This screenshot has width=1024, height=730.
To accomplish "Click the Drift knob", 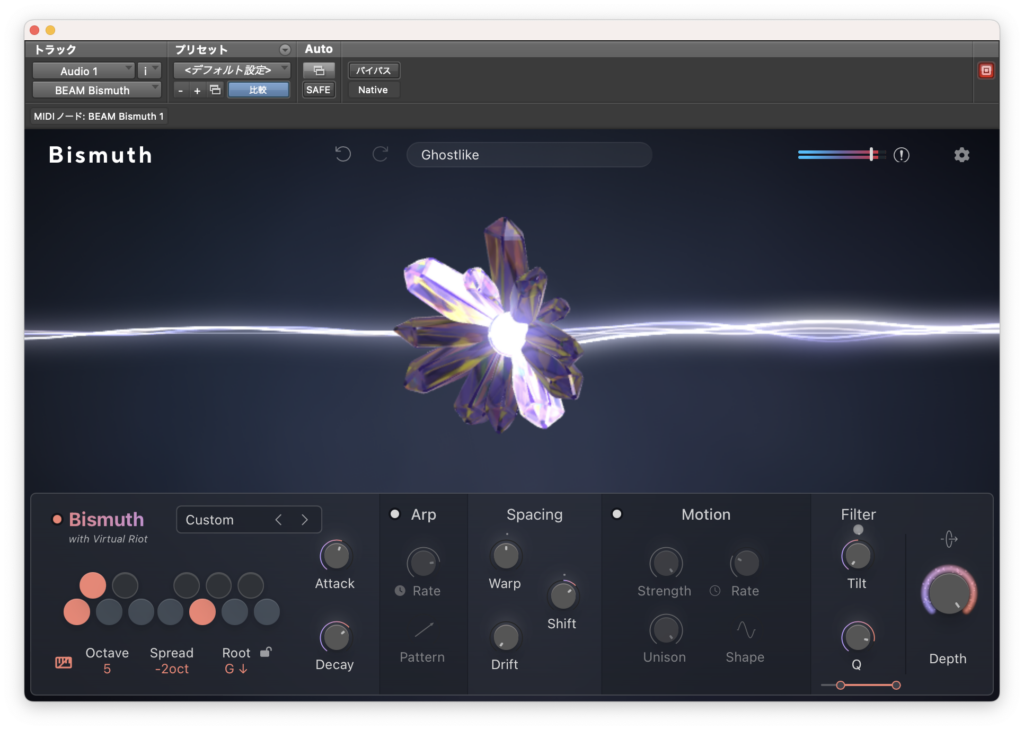I will pyautogui.click(x=505, y=637).
